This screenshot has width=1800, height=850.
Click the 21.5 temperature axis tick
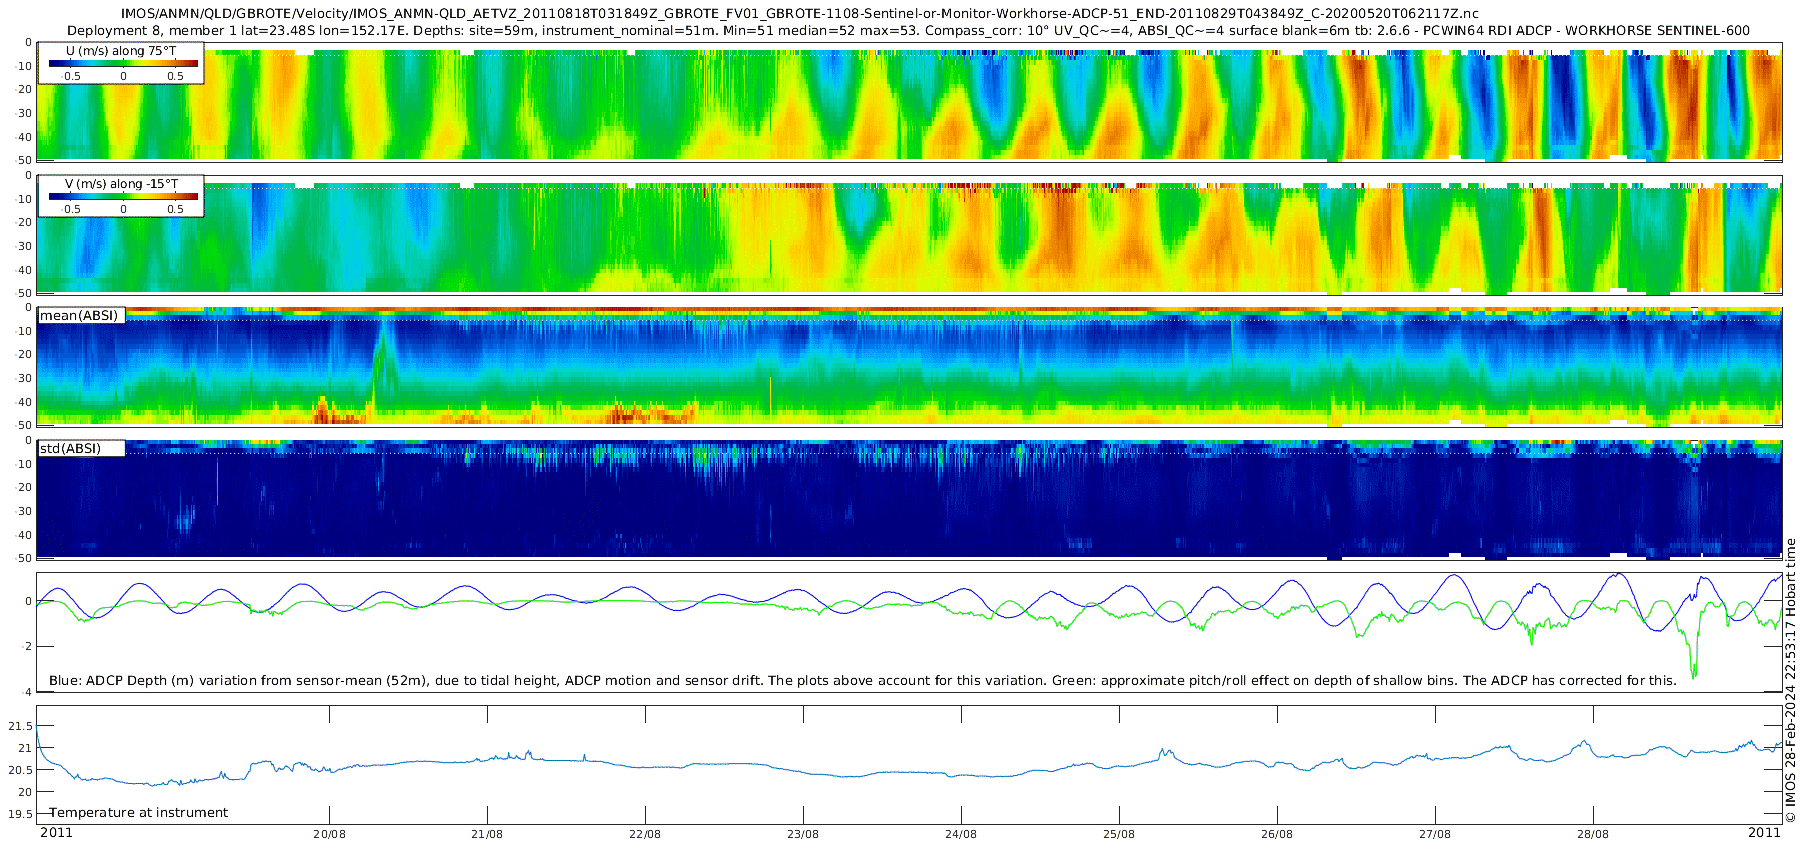(20, 726)
